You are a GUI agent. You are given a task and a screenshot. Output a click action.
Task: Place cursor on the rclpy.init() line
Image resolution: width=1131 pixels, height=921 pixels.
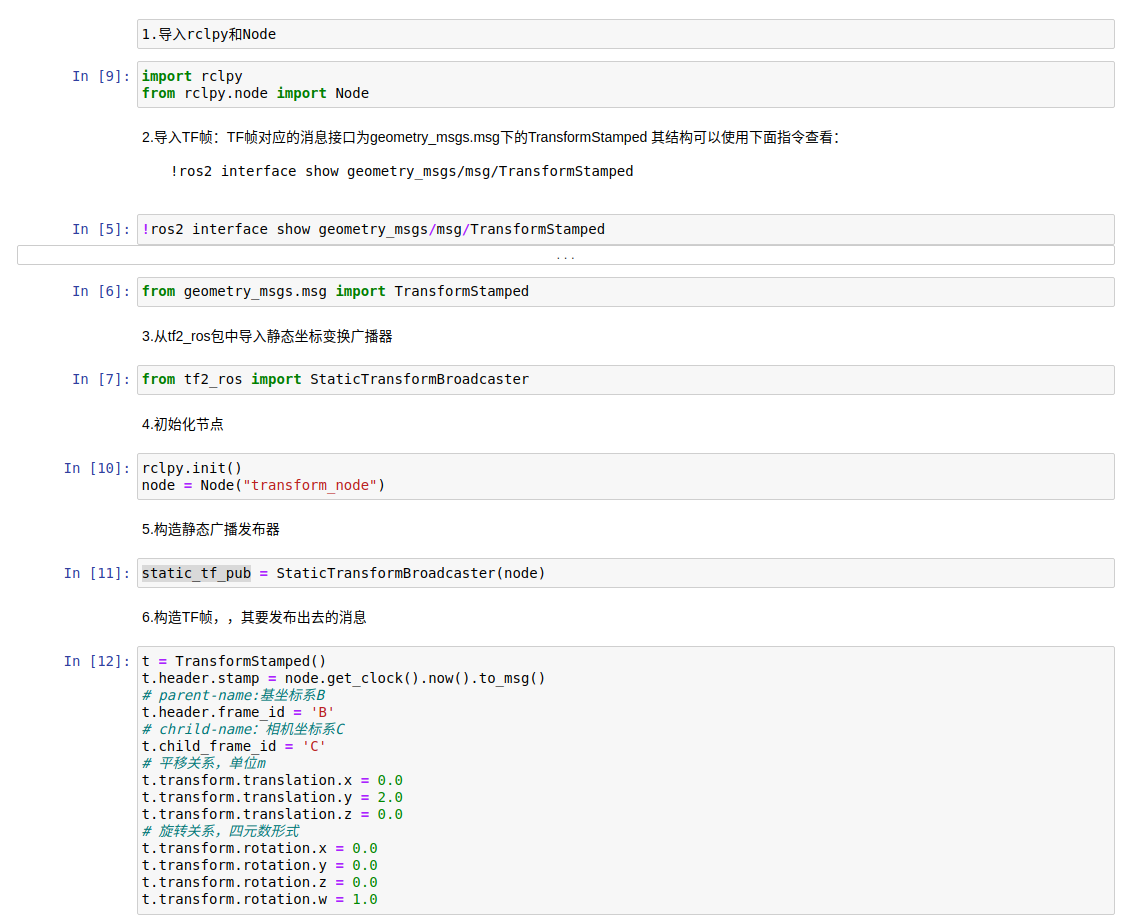[192, 468]
